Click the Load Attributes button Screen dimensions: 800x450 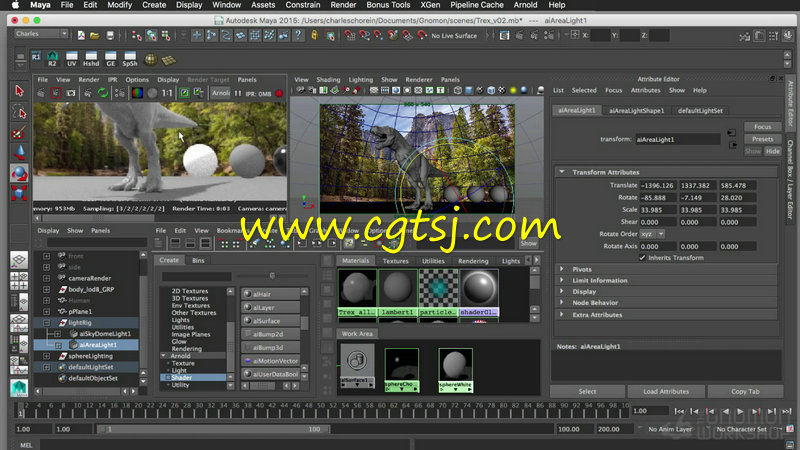coord(666,391)
